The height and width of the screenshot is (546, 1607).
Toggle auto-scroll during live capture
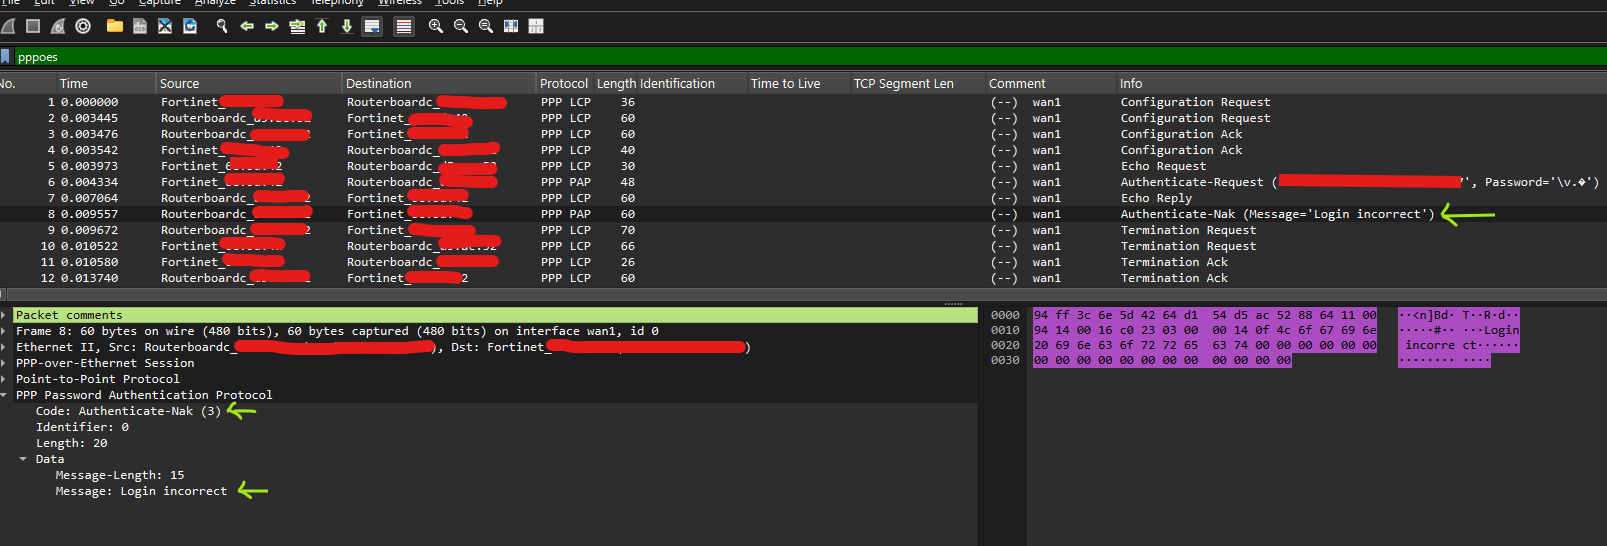(x=372, y=26)
